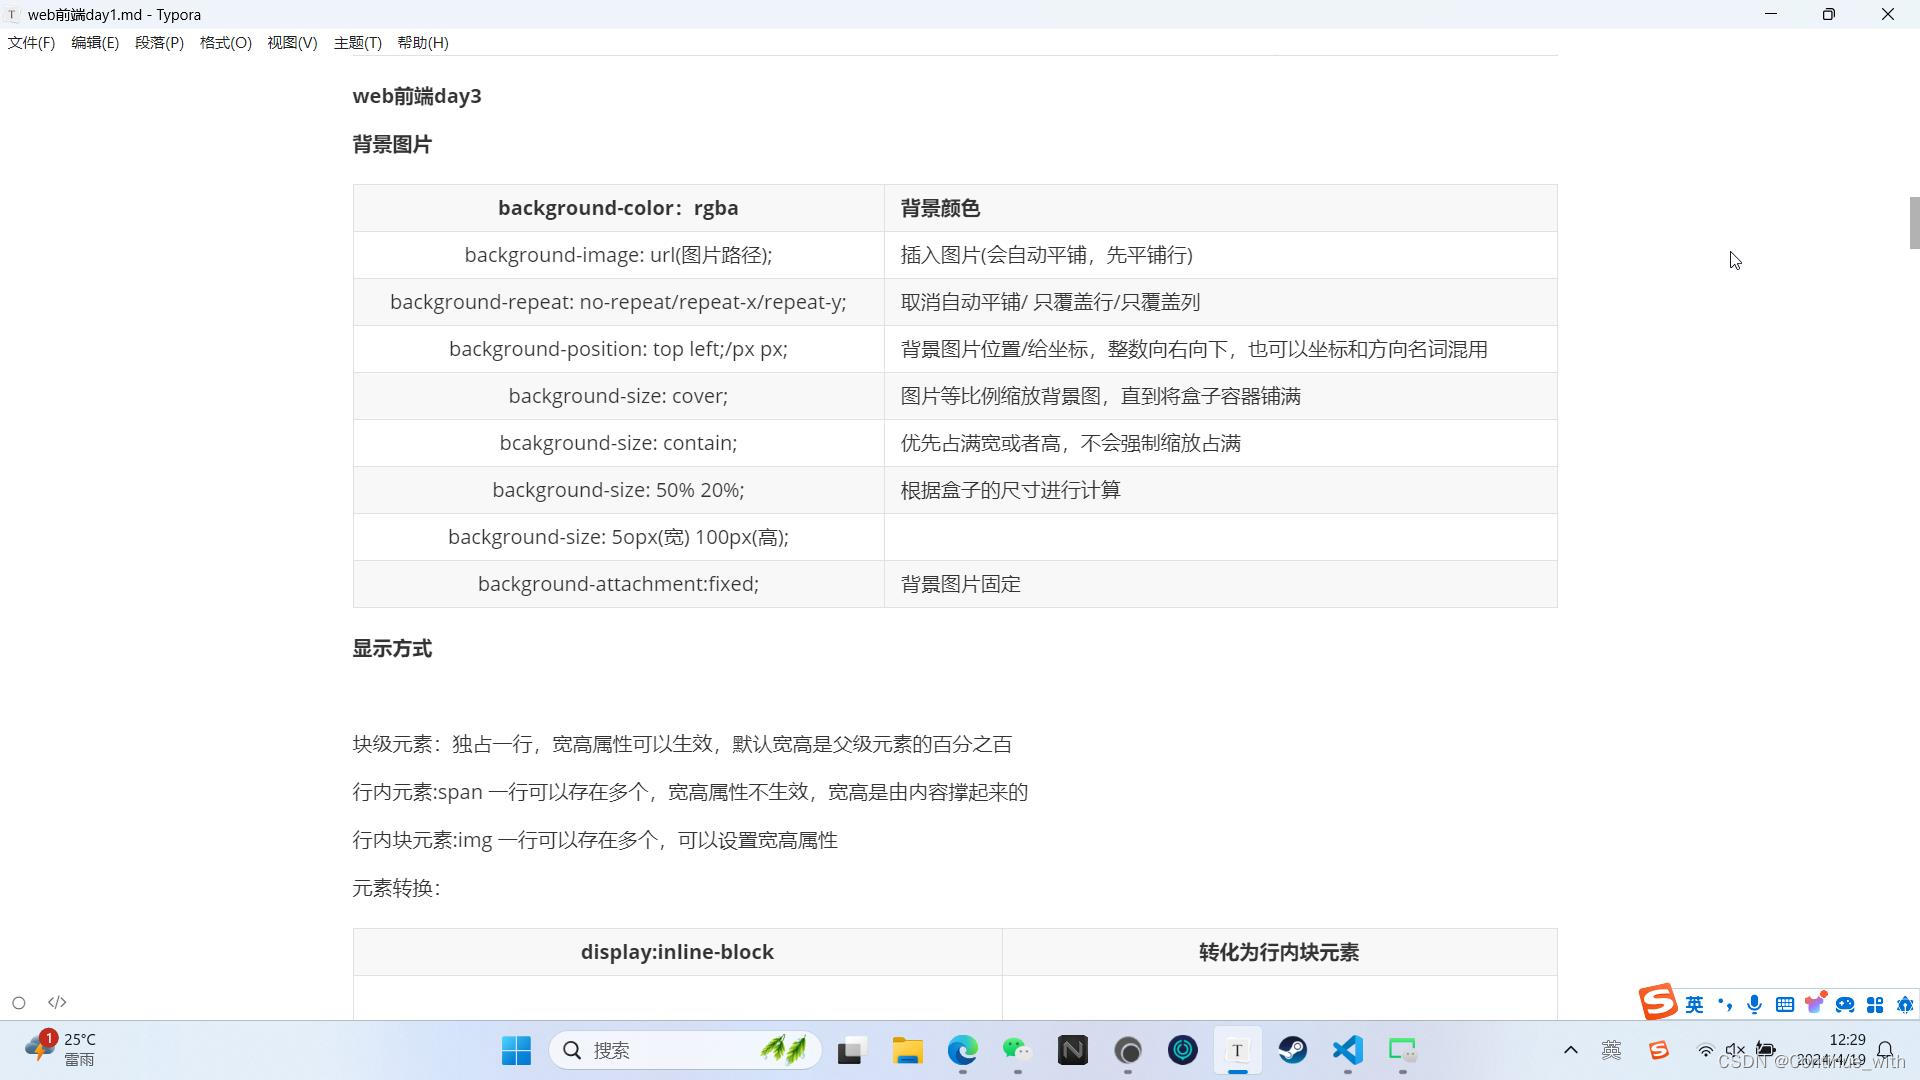Screen dimensions: 1920x1080
Task: Toggle Sogou punctuation mode icon
Action: tap(1724, 1004)
